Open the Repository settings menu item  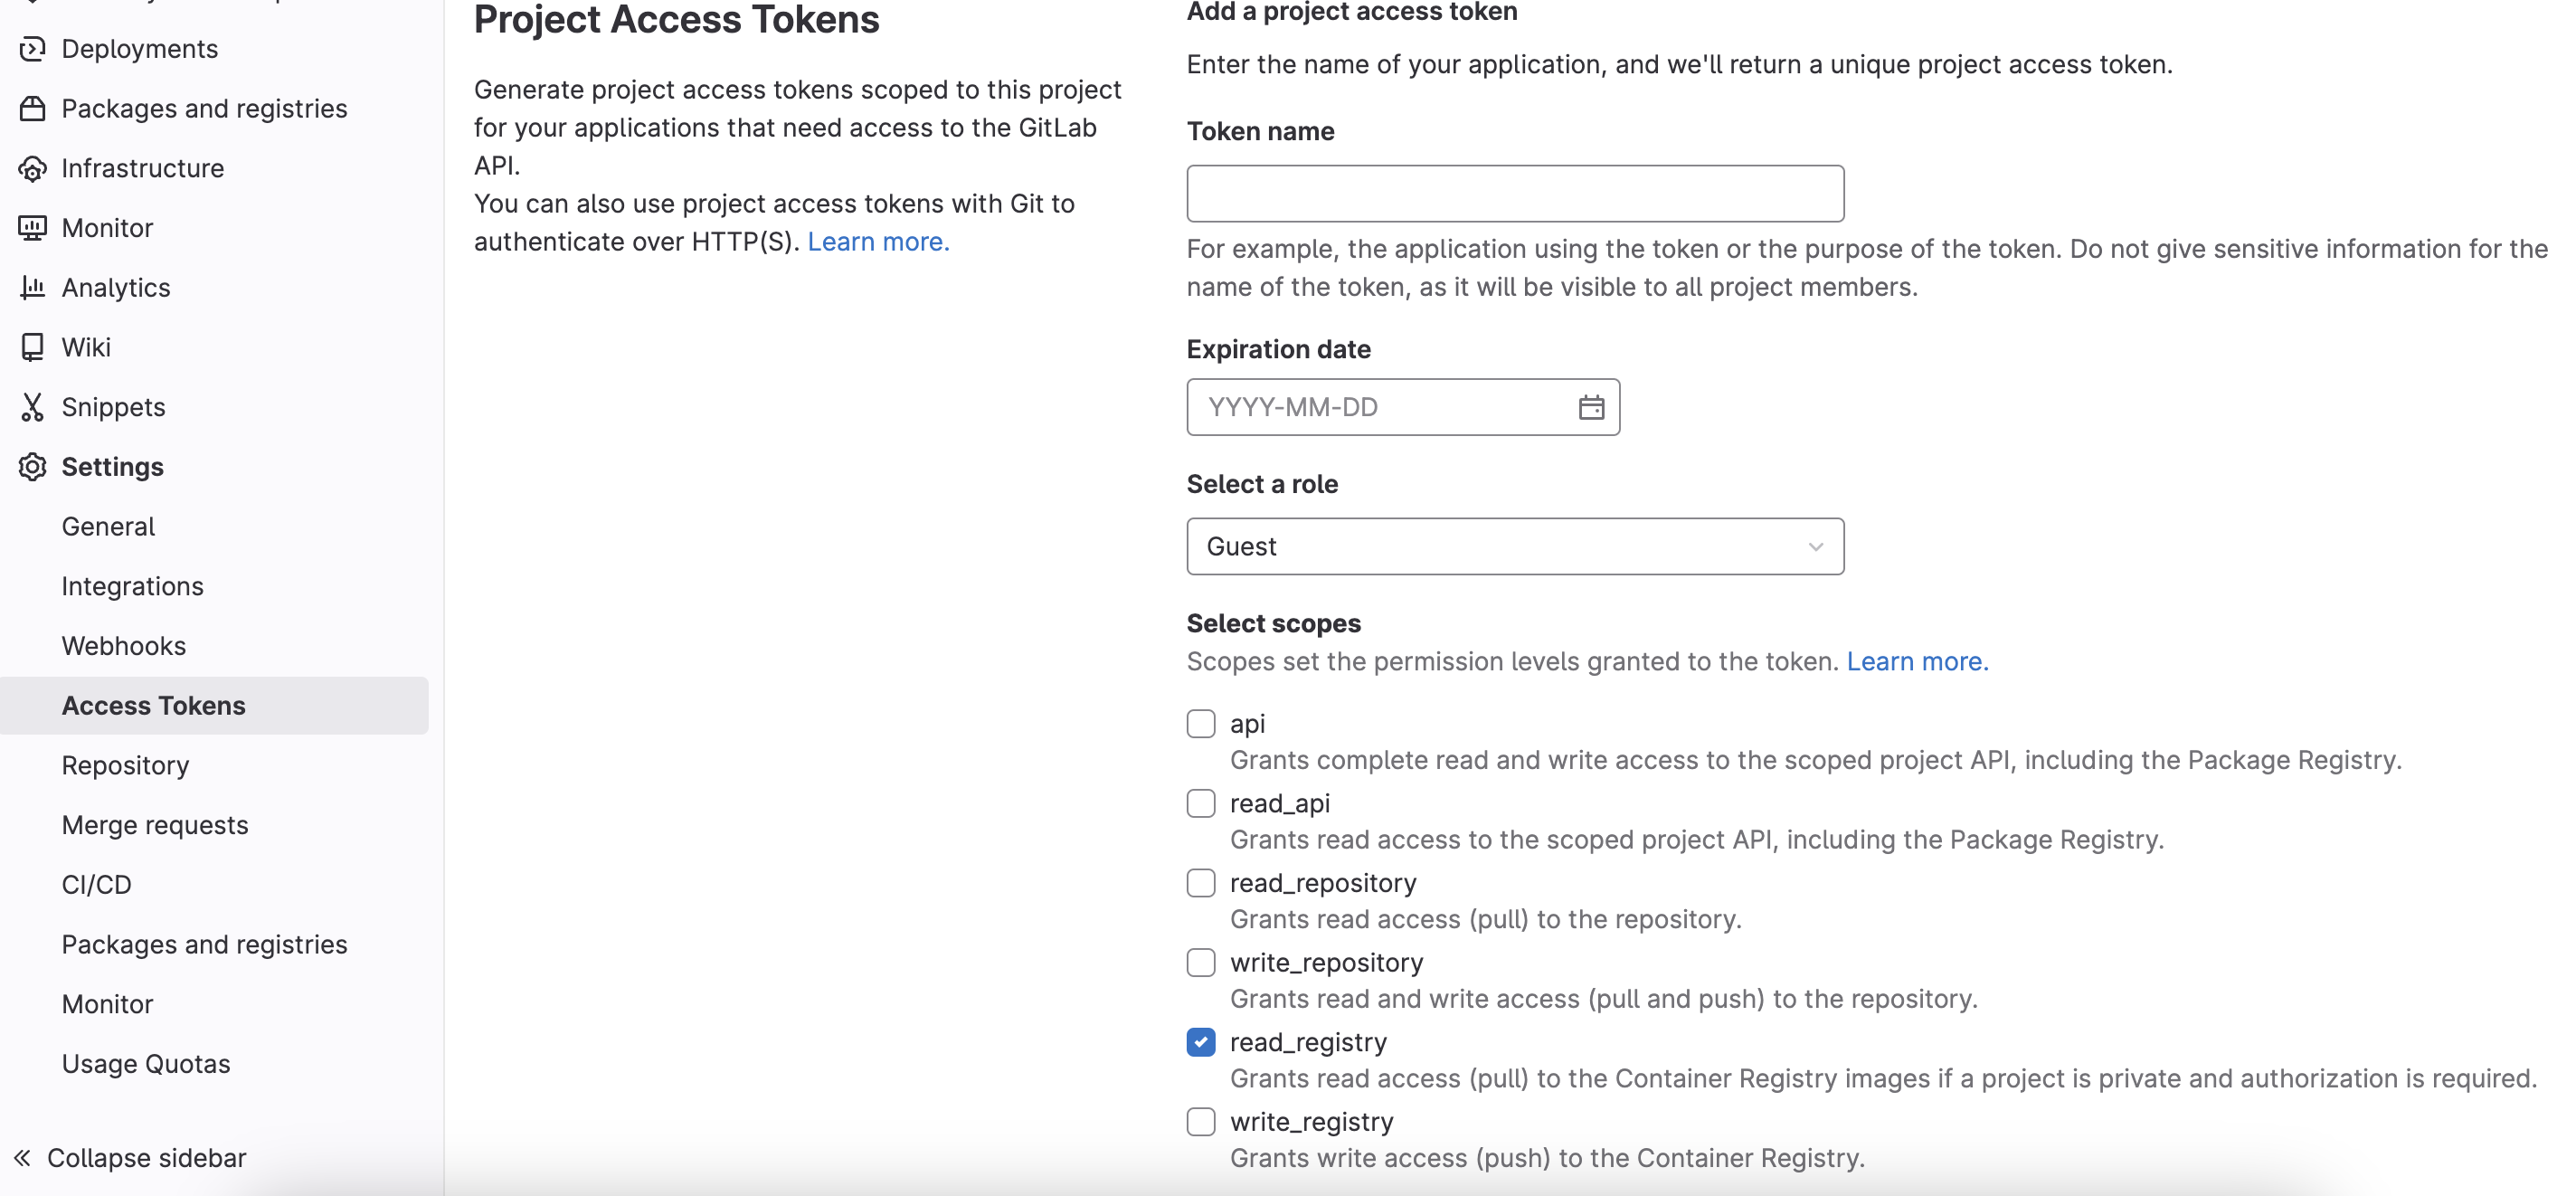pyautogui.click(x=125, y=766)
